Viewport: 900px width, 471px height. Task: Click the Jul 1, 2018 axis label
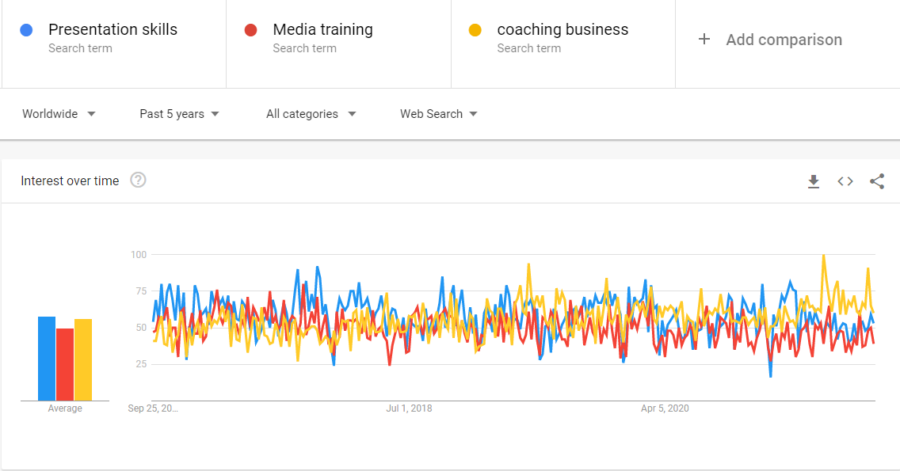409,408
